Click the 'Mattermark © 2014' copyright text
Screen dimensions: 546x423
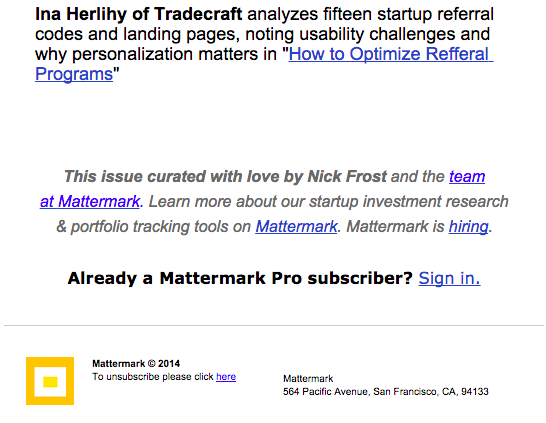[136, 364]
